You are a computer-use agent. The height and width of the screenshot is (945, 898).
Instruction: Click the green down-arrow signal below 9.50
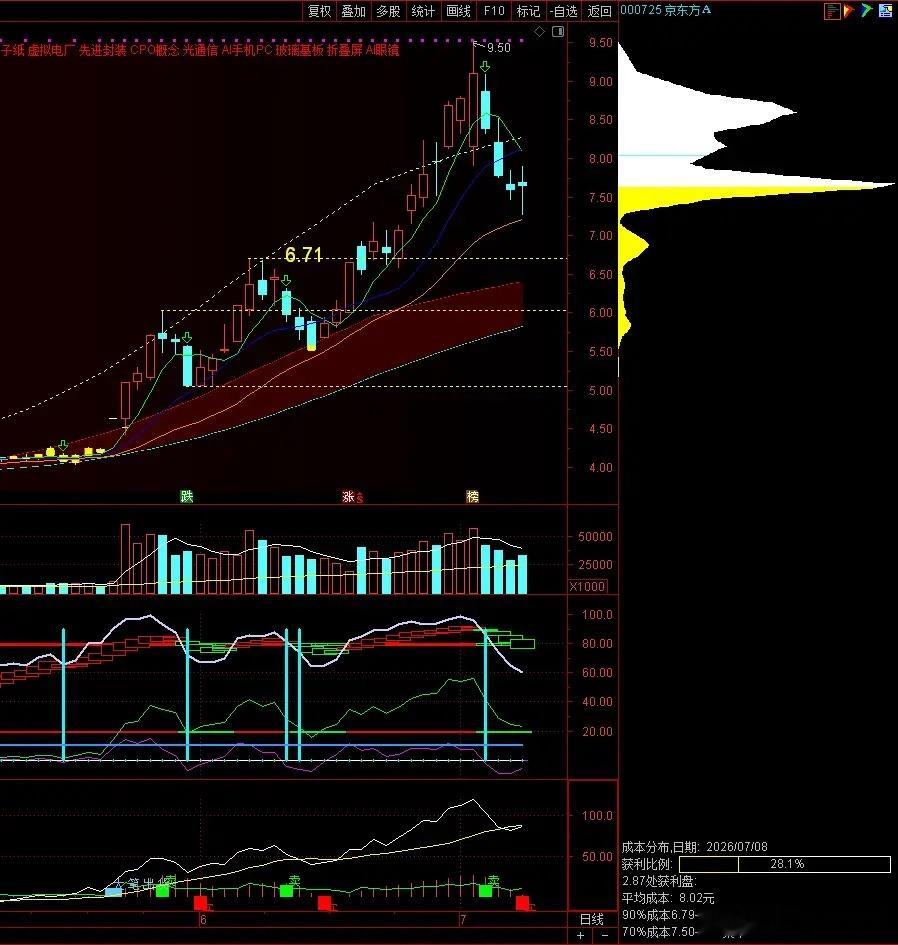point(485,66)
